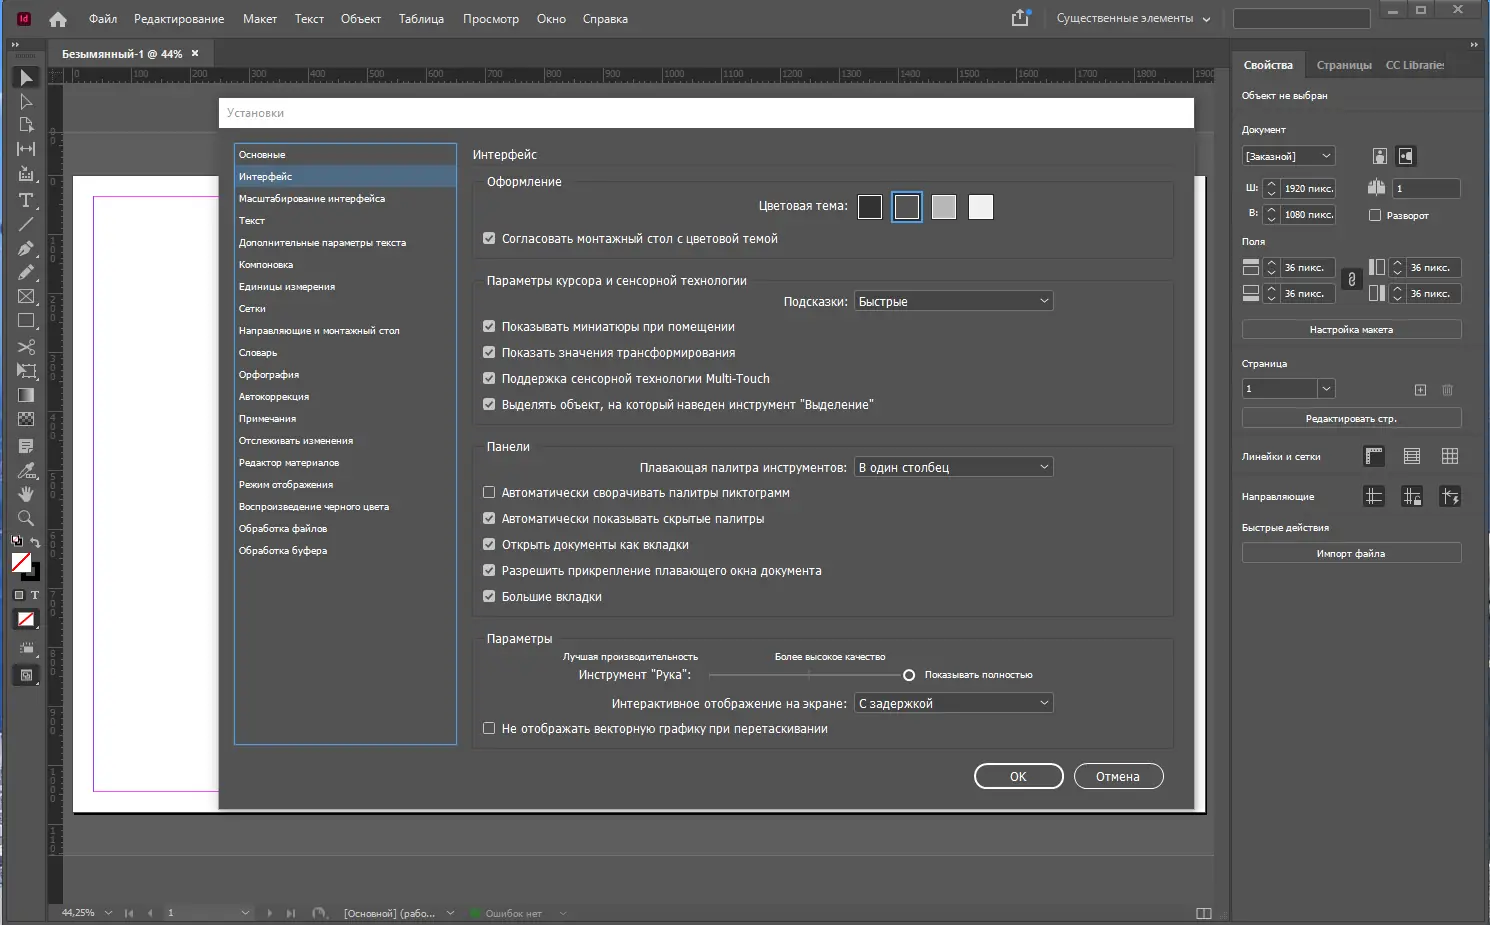Open 'Интерактивное отображение на экране' dropdown

pos(953,703)
